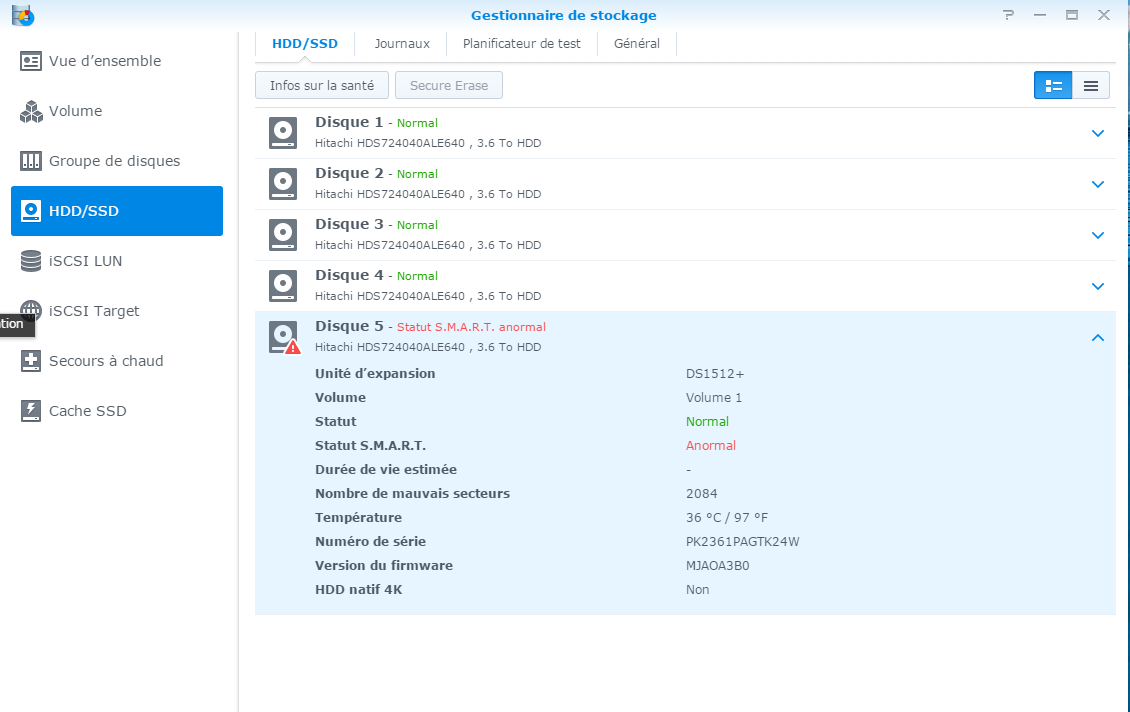Click the Cache SSD drive icon
The height and width of the screenshot is (712, 1130).
click(31, 411)
